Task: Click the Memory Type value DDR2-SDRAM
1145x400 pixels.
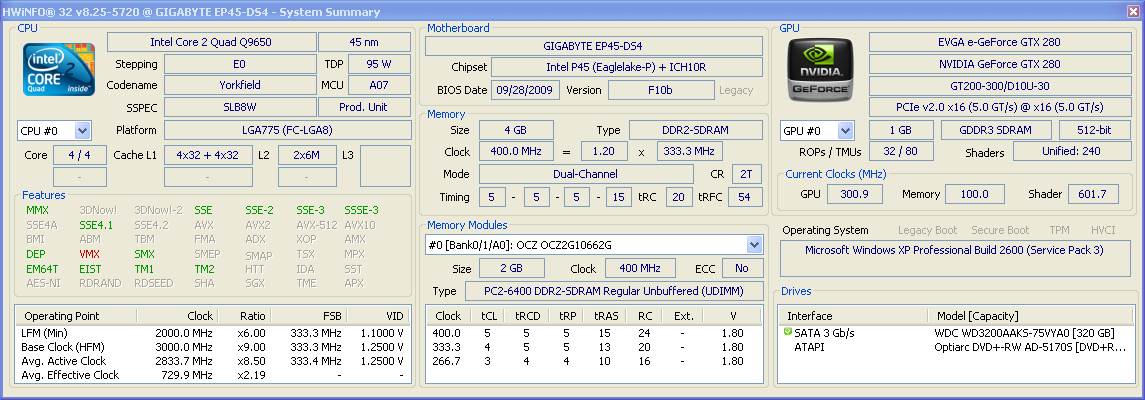Action: 696,131
